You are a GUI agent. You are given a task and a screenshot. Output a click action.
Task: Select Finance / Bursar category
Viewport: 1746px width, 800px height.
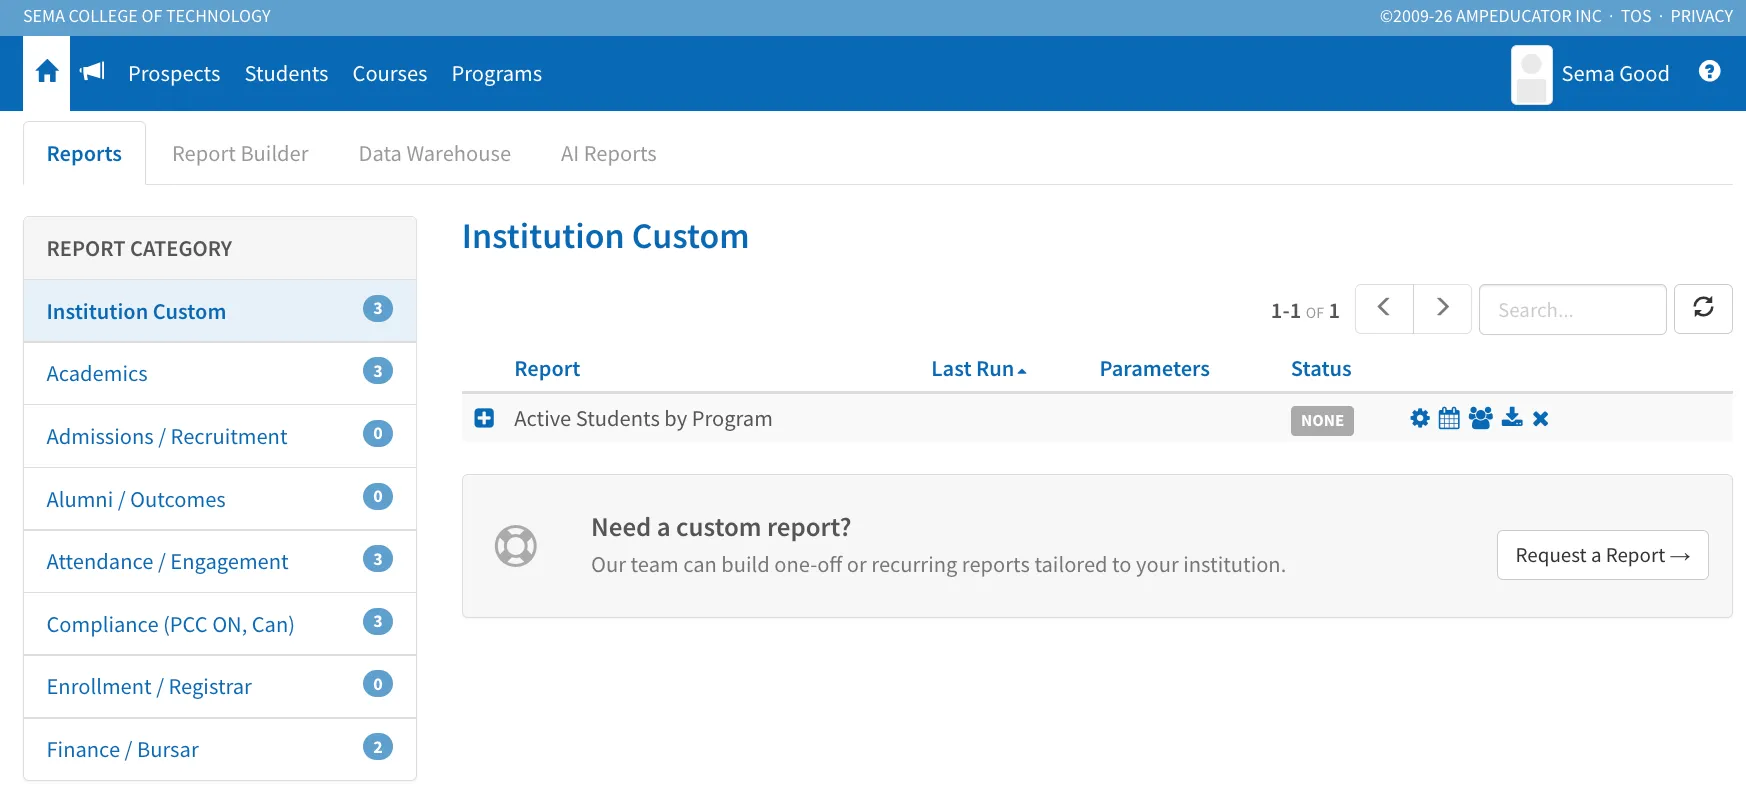pyautogui.click(x=220, y=749)
